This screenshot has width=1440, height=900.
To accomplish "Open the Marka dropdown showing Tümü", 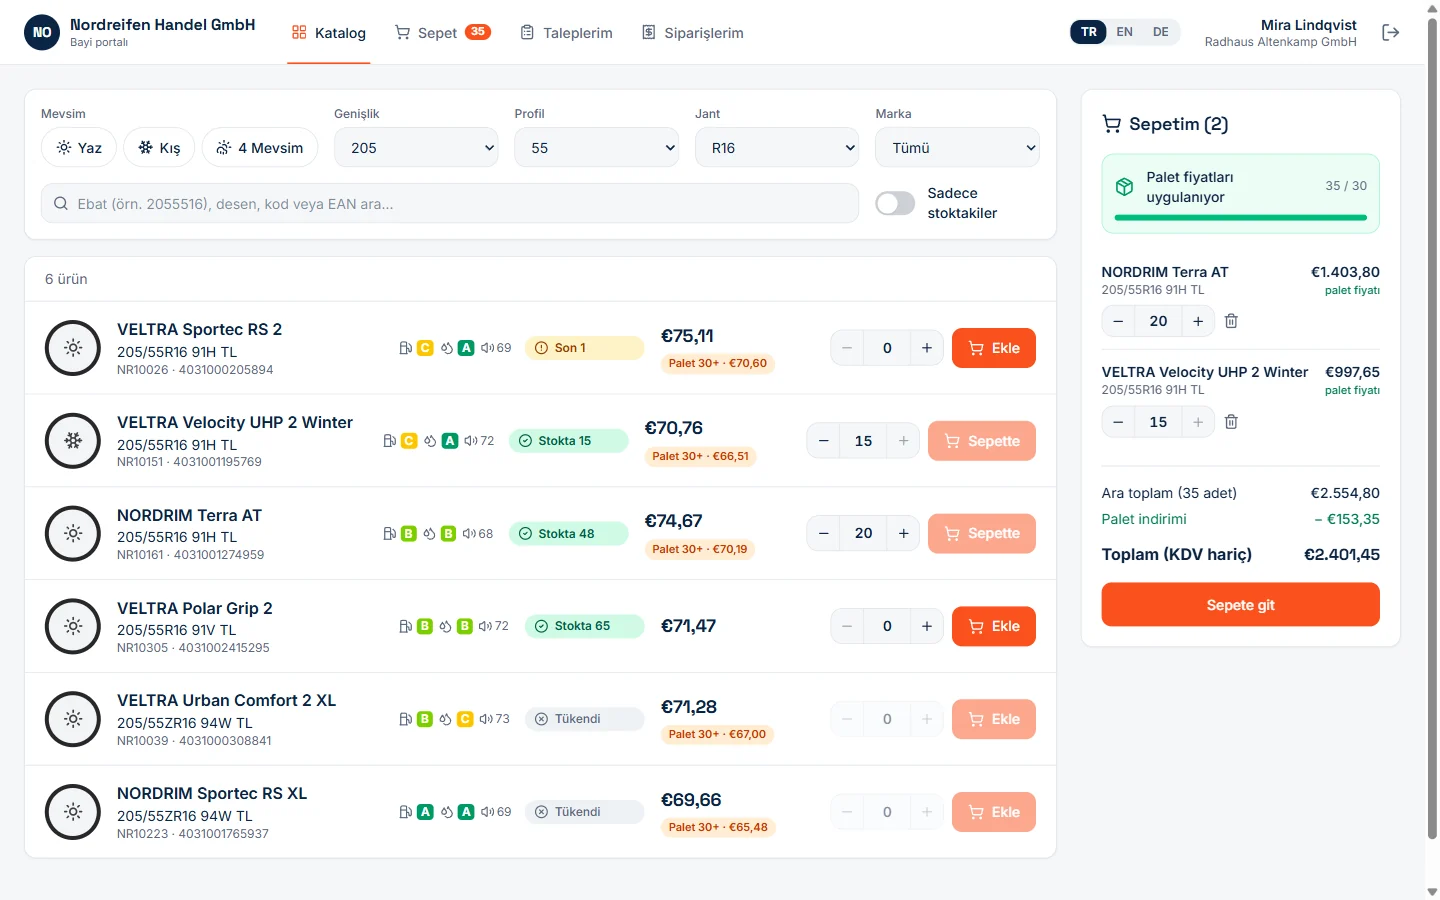I will [957, 148].
